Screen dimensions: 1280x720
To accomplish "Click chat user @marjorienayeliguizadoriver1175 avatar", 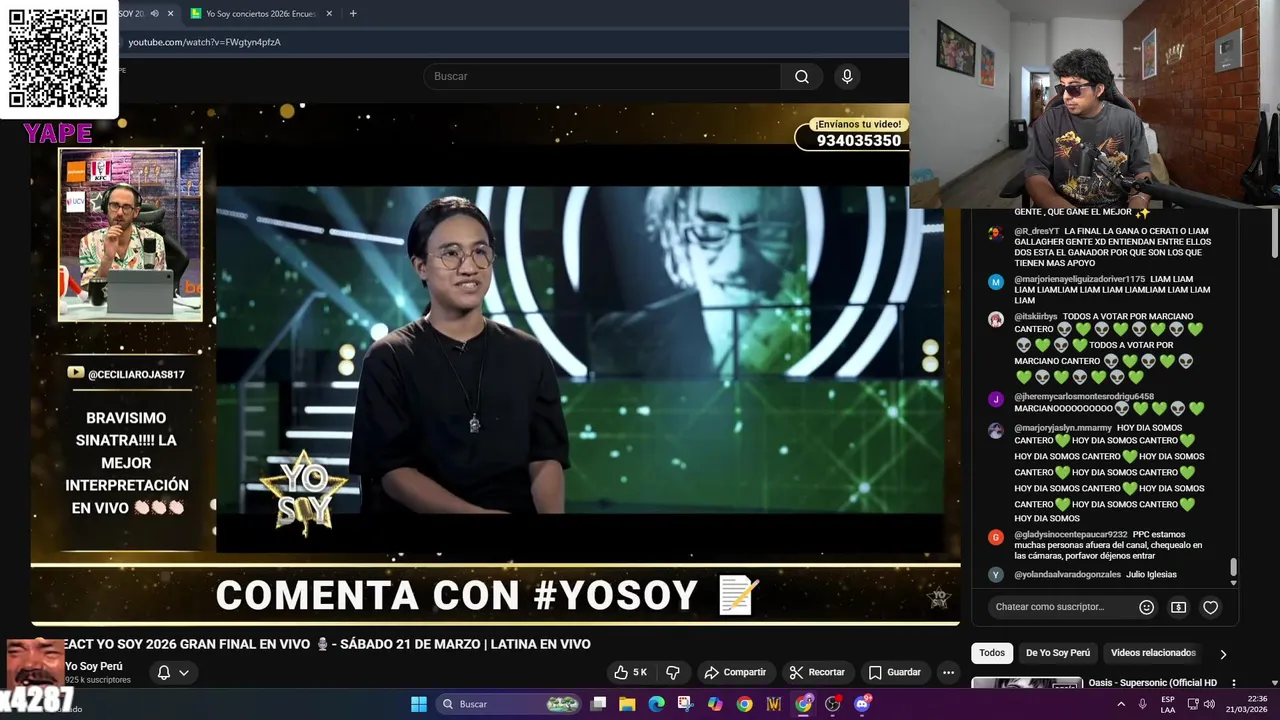I will pyautogui.click(x=995, y=282).
